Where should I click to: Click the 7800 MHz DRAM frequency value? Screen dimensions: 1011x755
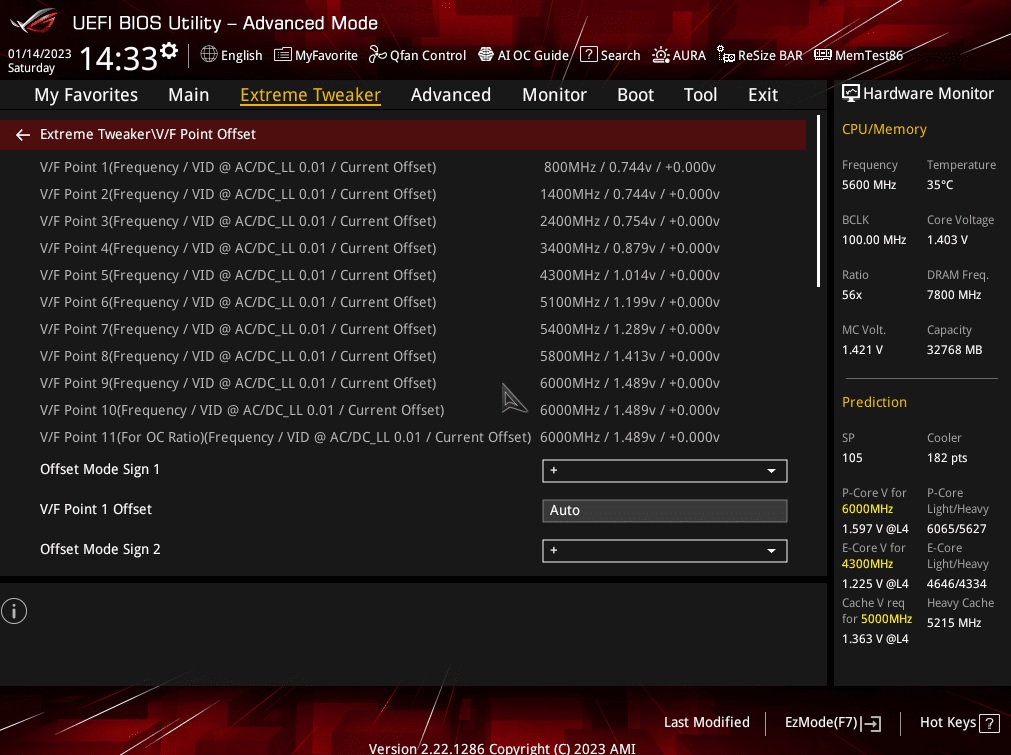tap(954, 295)
